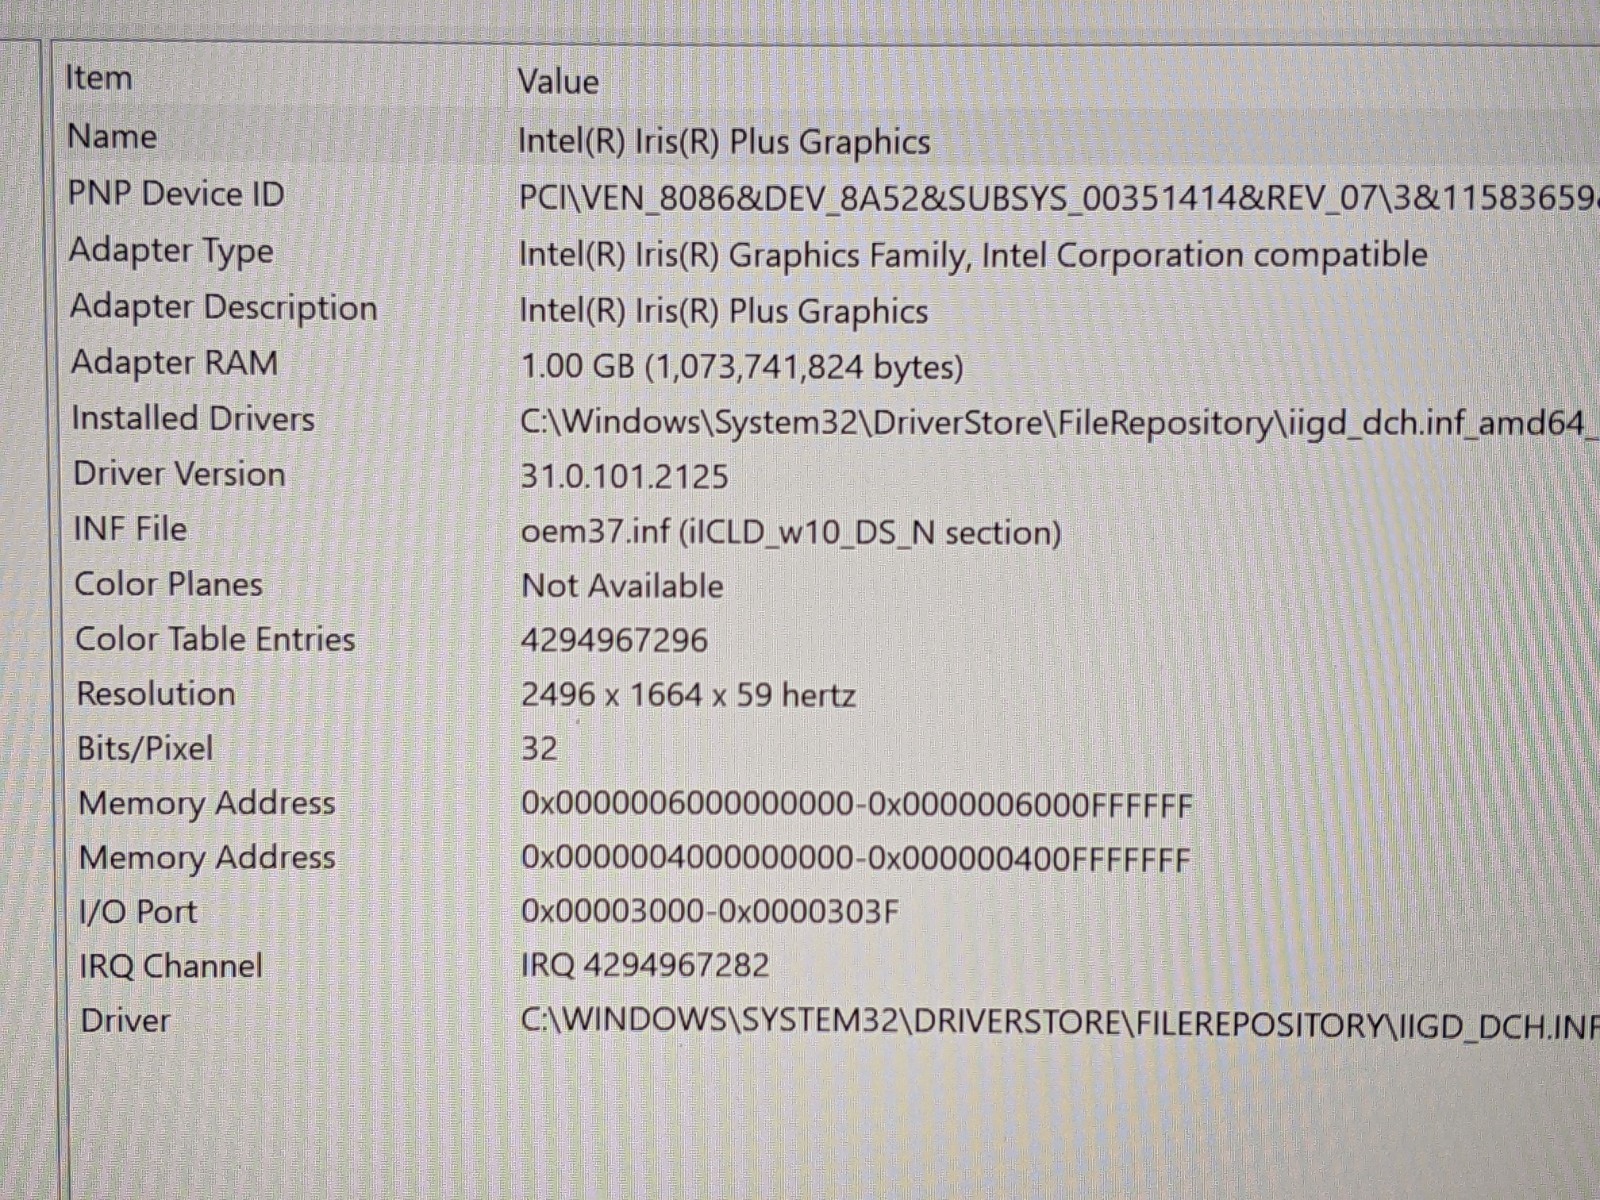Click the 4294967296 value
This screenshot has height=1200, width=1600.
pos(614,640)
